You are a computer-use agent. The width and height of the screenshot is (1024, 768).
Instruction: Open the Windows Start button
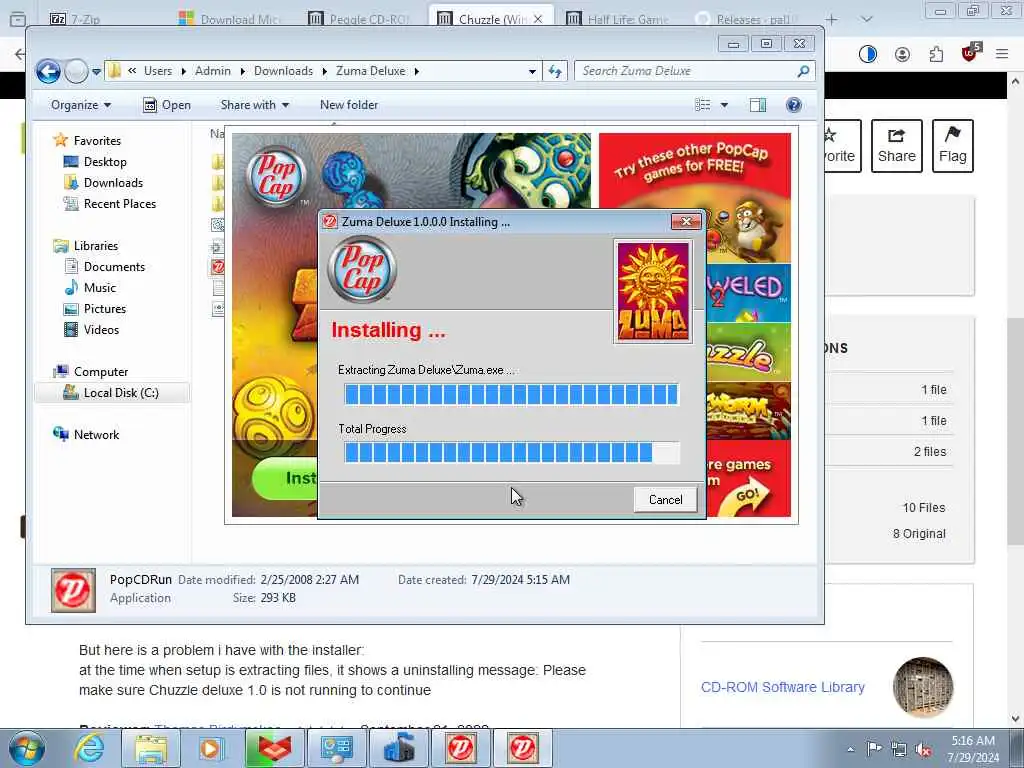coord(26,748)
